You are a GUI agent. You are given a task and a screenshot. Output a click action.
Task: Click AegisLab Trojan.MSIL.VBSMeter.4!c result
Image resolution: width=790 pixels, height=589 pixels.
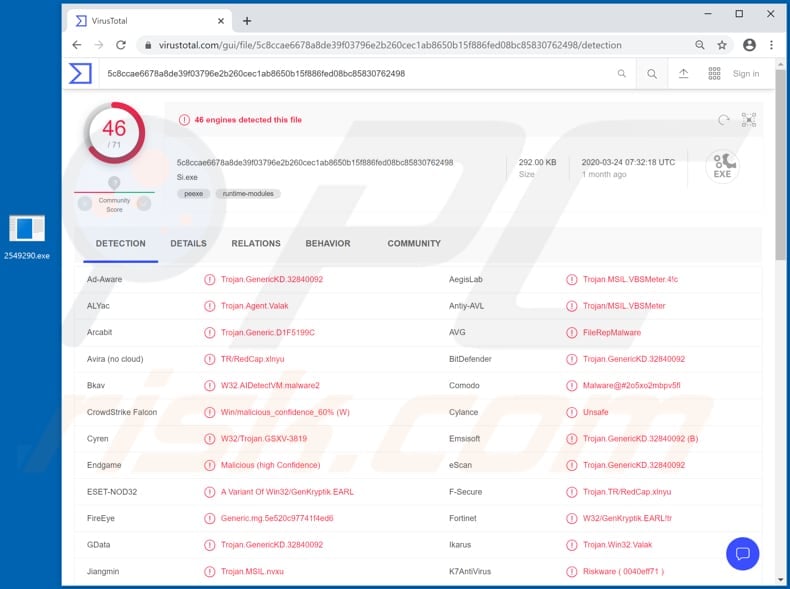pos(630,279)
